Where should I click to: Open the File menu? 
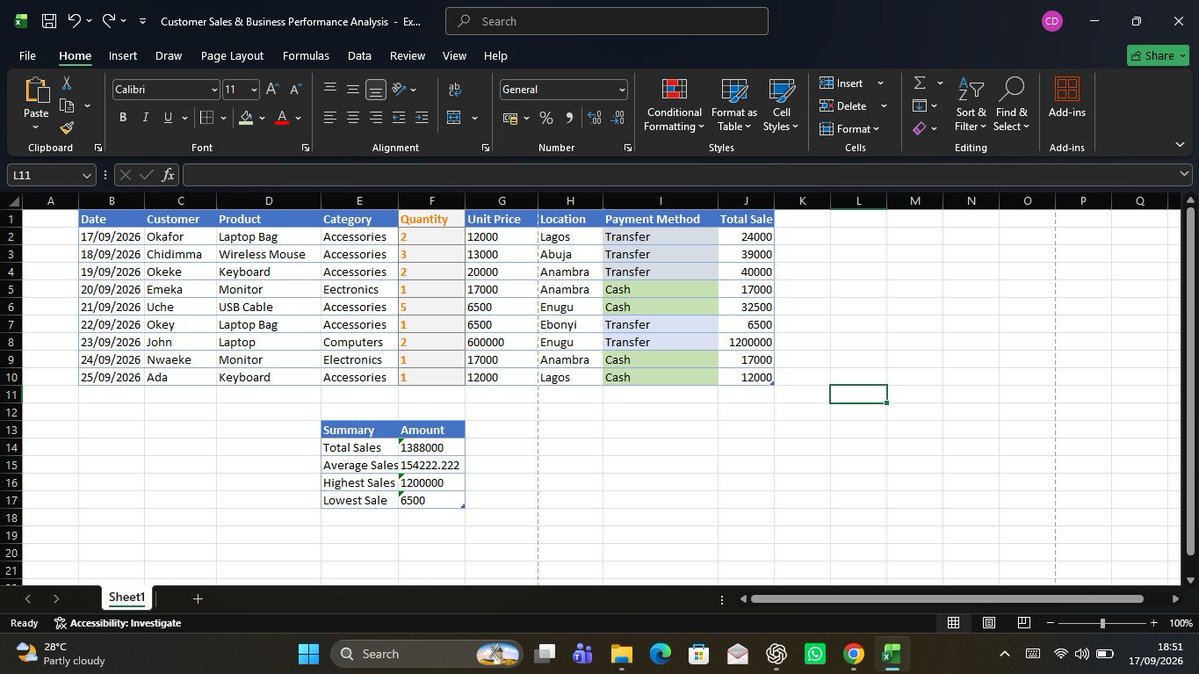click(28, 56)
